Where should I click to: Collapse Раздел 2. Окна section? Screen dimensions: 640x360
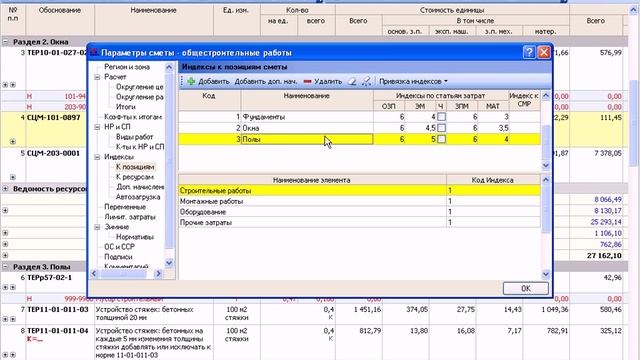point(5,42)
